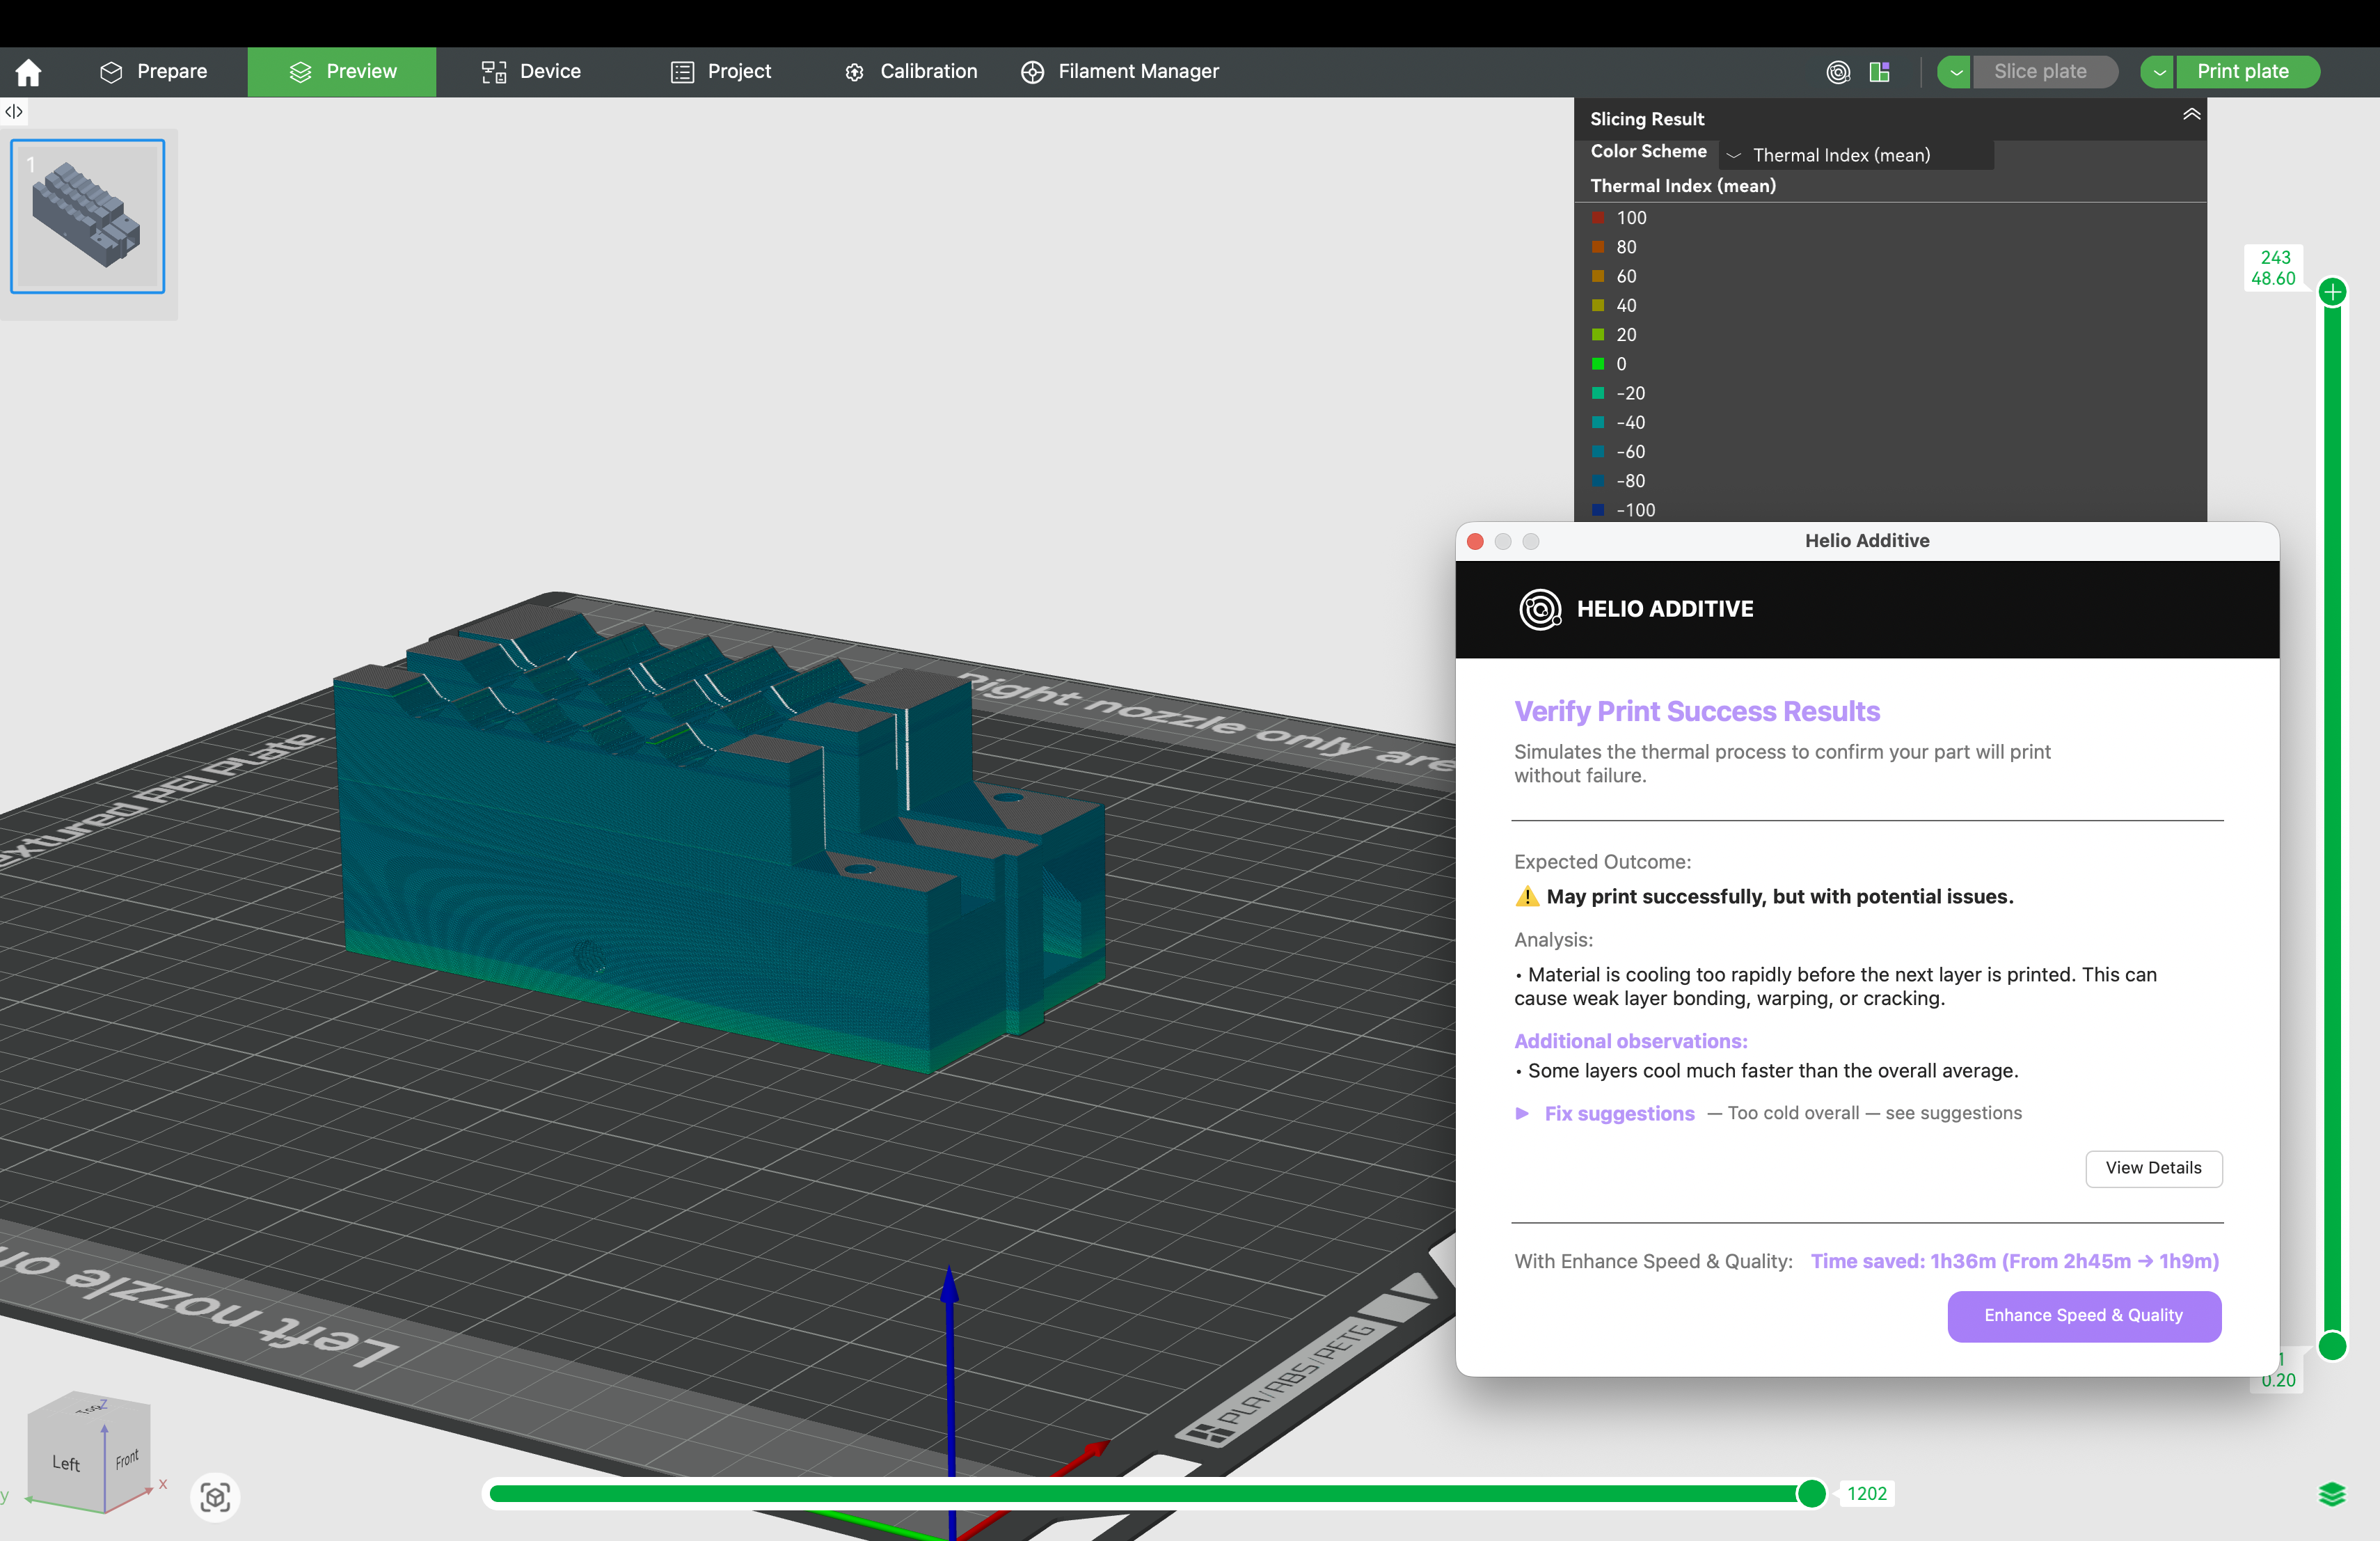Click the layers stack icon
Image resolution: width=2380 pixels, height=1541 pixels.
2332,1494
